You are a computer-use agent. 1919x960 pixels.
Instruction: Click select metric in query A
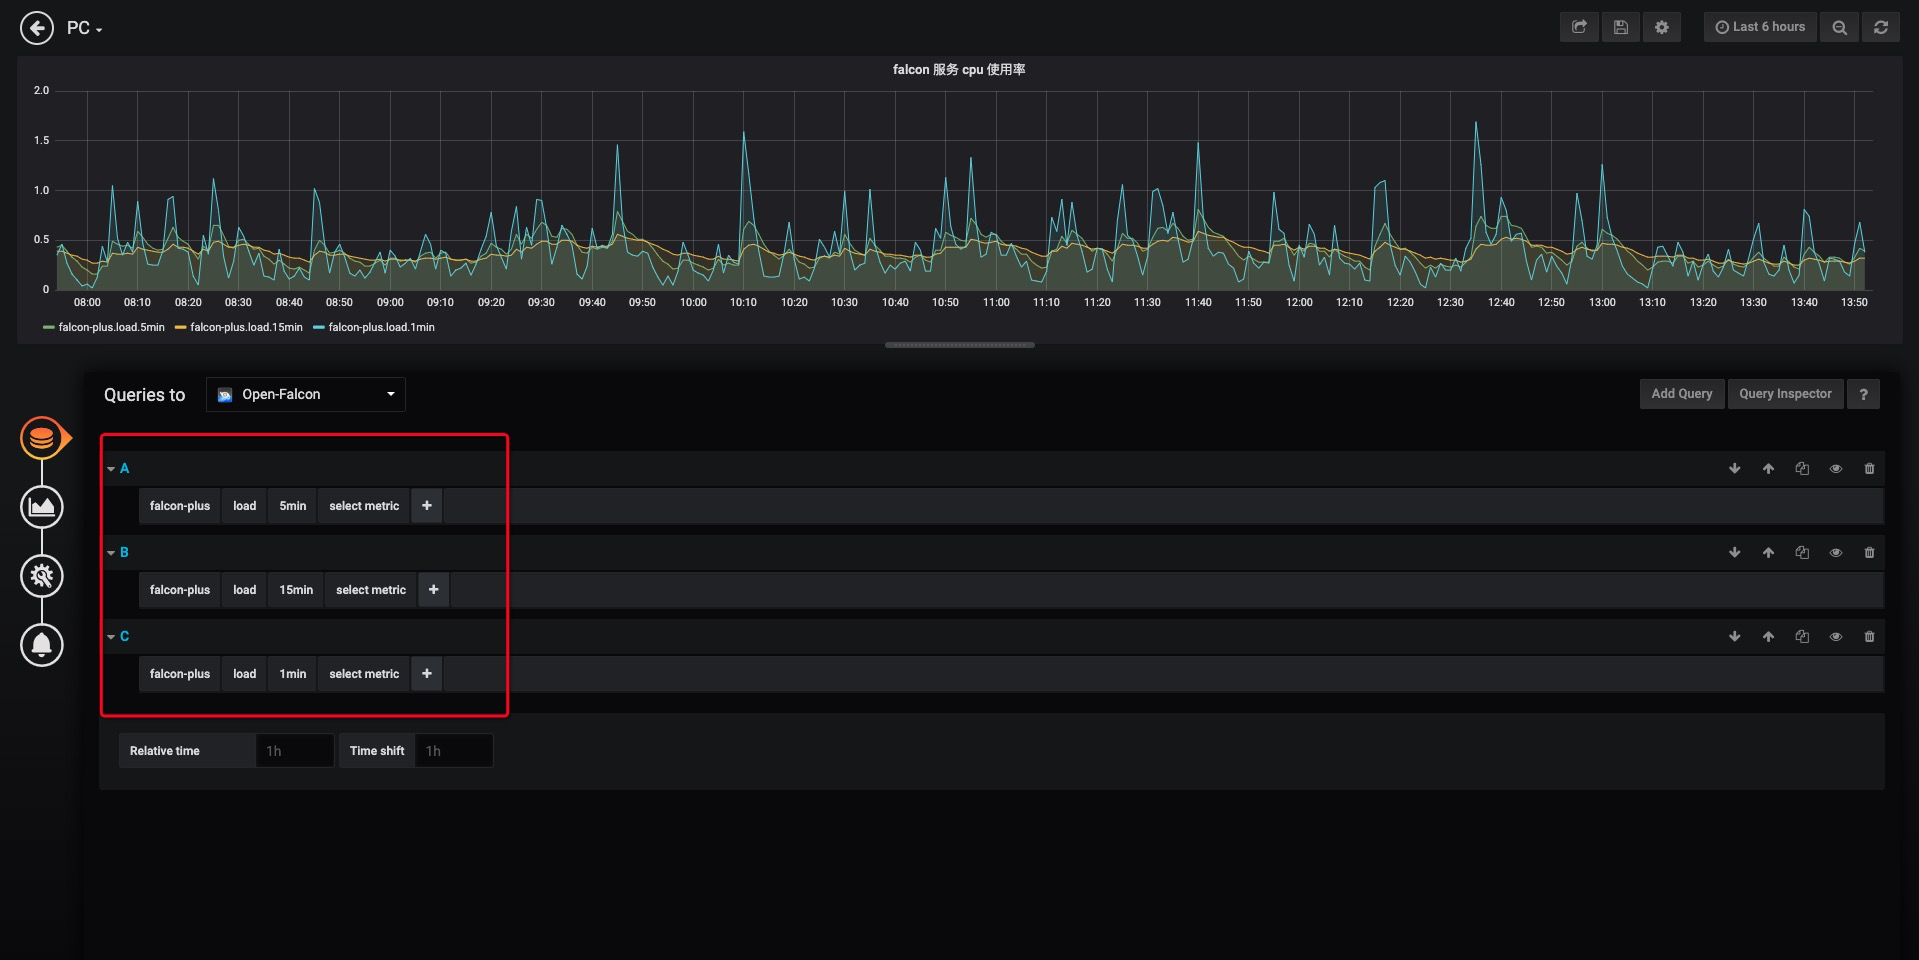pos(364,506)
